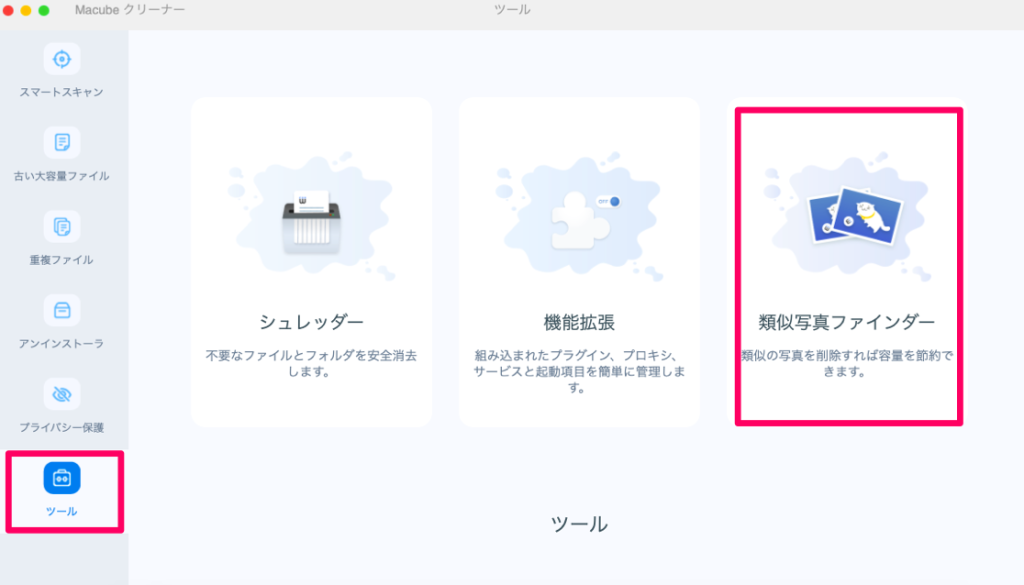Click the paper shredder illustration
Viewport: 1024px width, 585px height.
click(311, 218)
